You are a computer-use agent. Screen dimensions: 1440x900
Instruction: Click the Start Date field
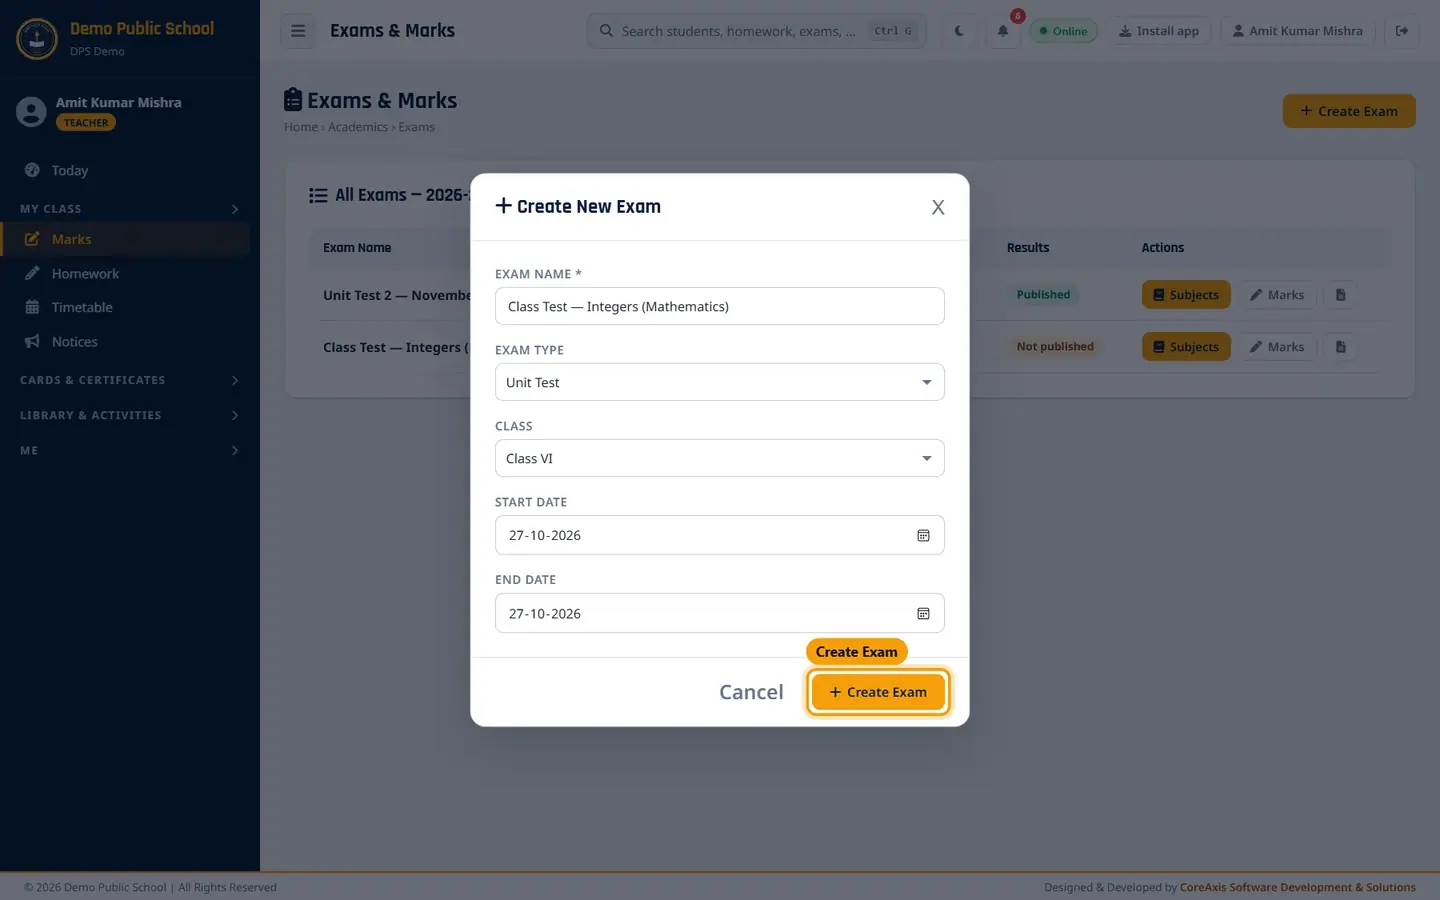pyautogui.click(x=720, y=535)
